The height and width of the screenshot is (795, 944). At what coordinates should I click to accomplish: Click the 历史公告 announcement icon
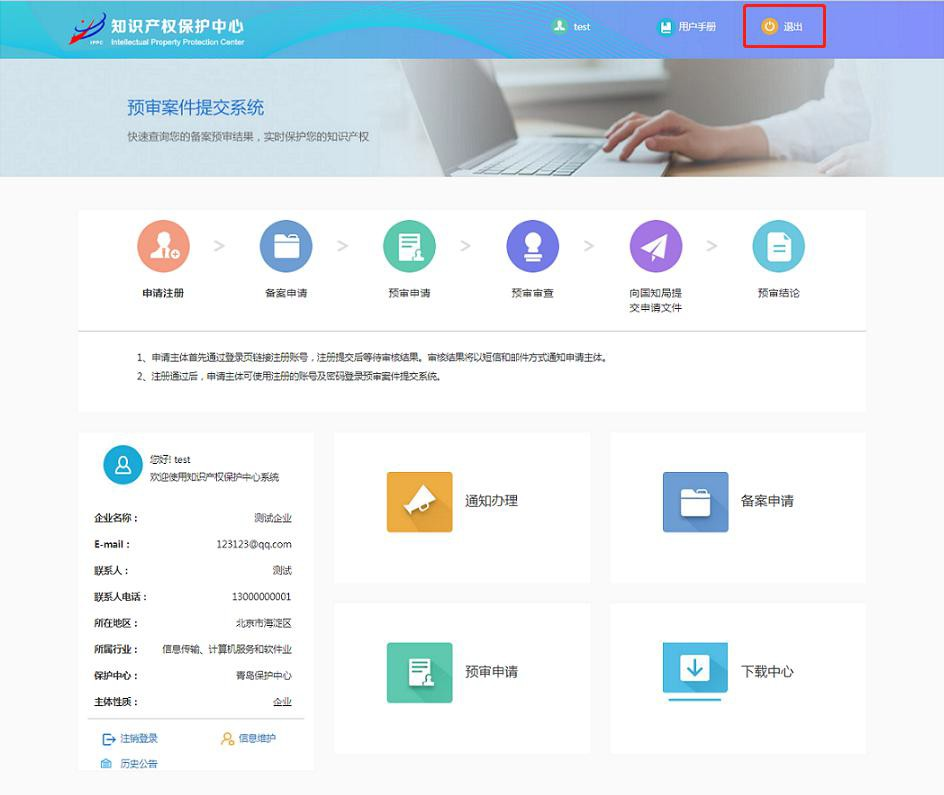tap(107, 764)
